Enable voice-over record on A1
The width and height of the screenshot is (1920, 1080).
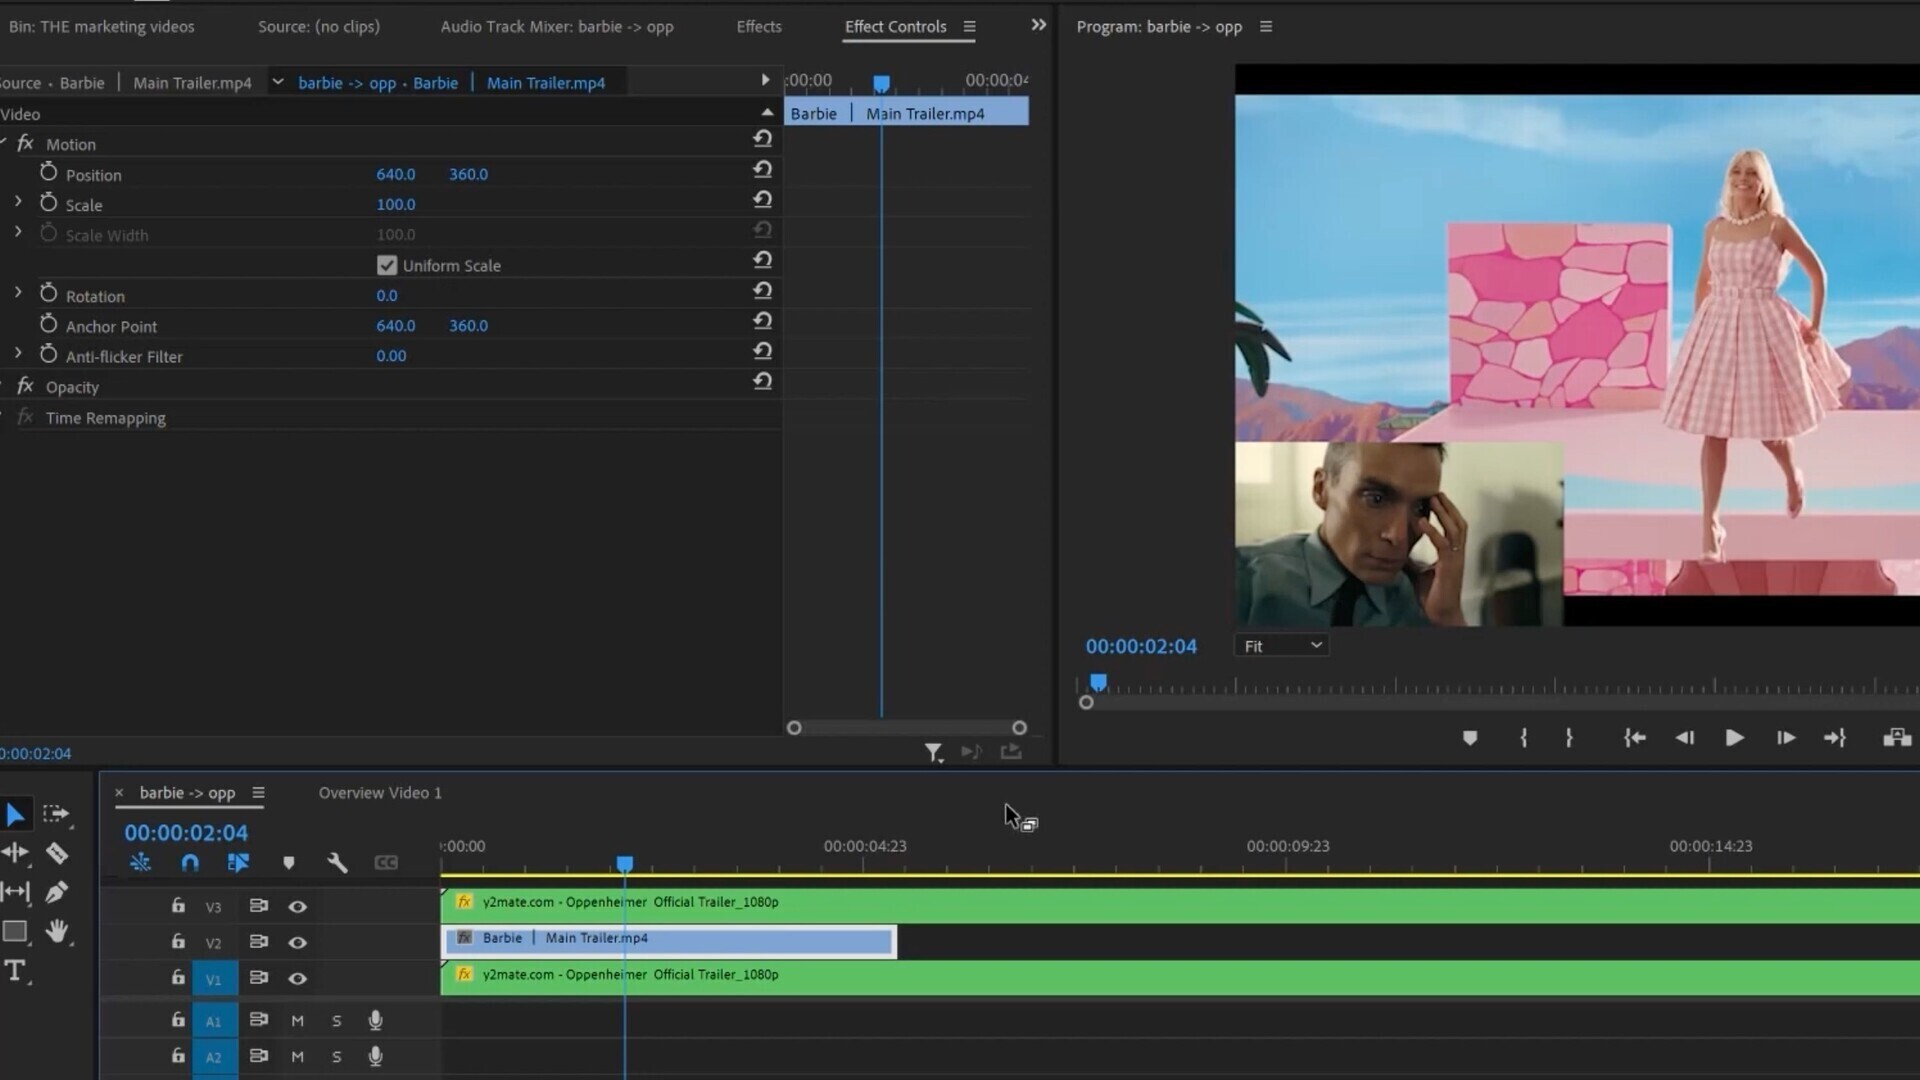pyautogui.click(x=375, y=1020)
